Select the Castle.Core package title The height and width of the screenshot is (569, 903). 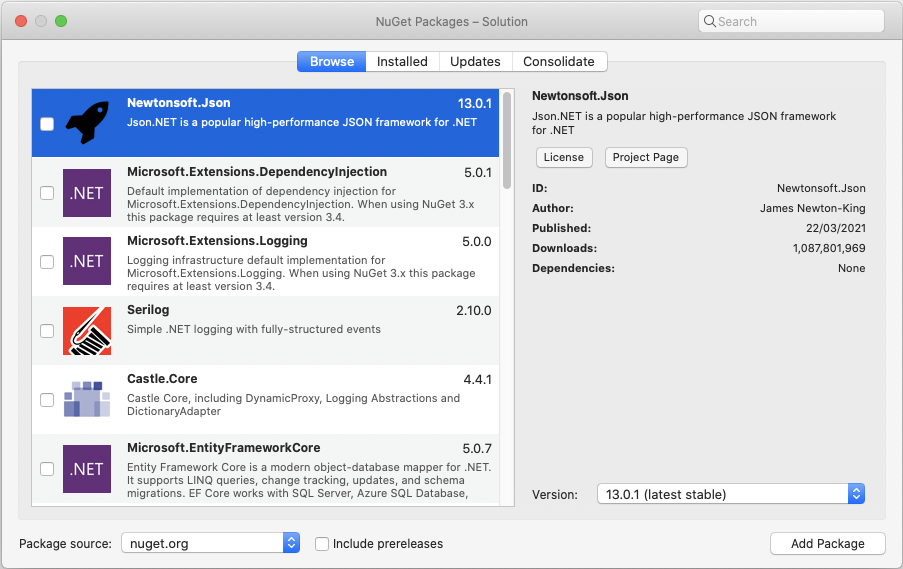click(162, 379)
